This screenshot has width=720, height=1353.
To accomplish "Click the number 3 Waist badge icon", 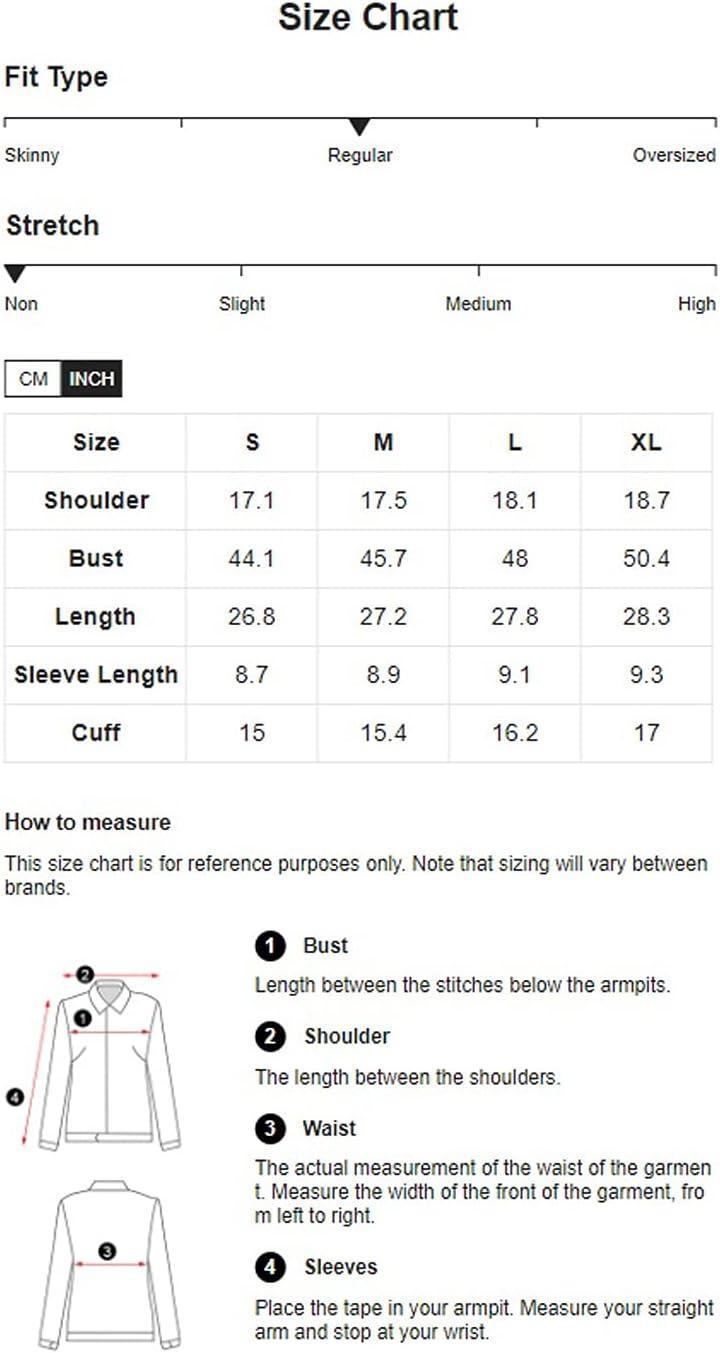I will [269, 1129].
